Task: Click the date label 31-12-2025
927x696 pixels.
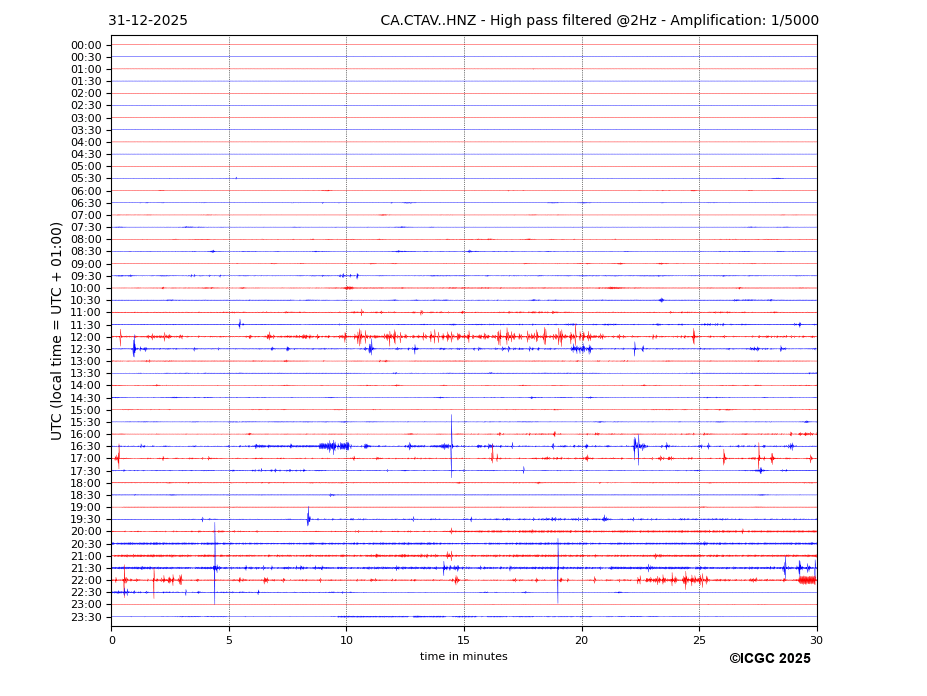Action: point(148,21)
